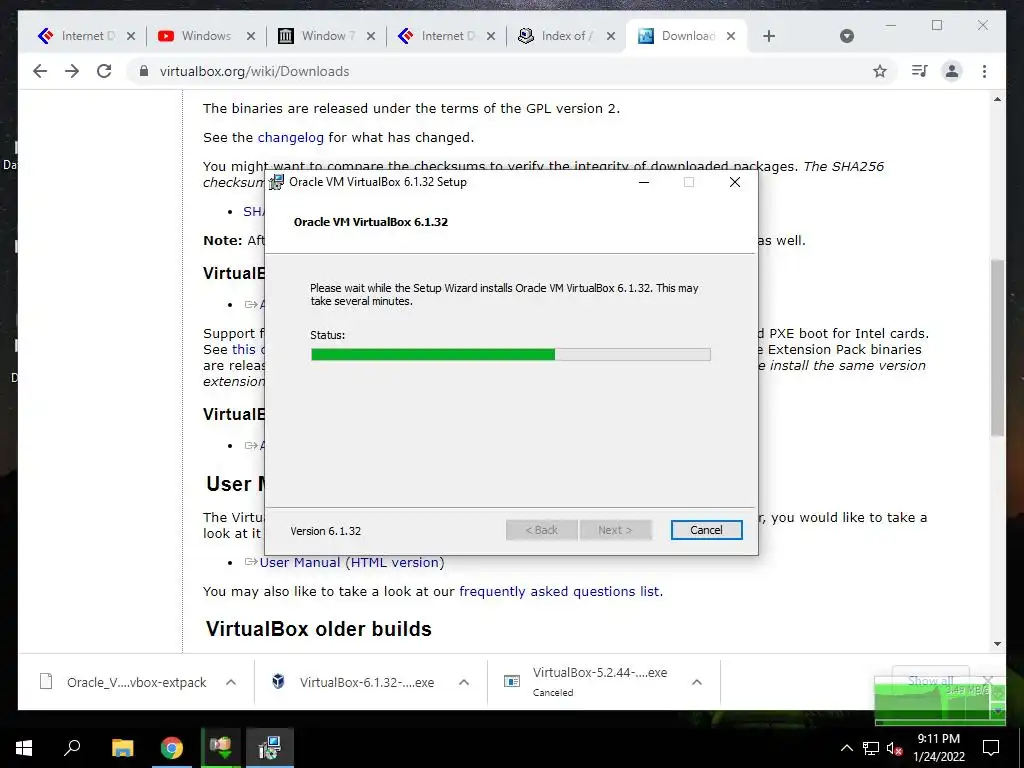
Task: Click the muted speaker volume icon
Action: (x=894, y=748)
